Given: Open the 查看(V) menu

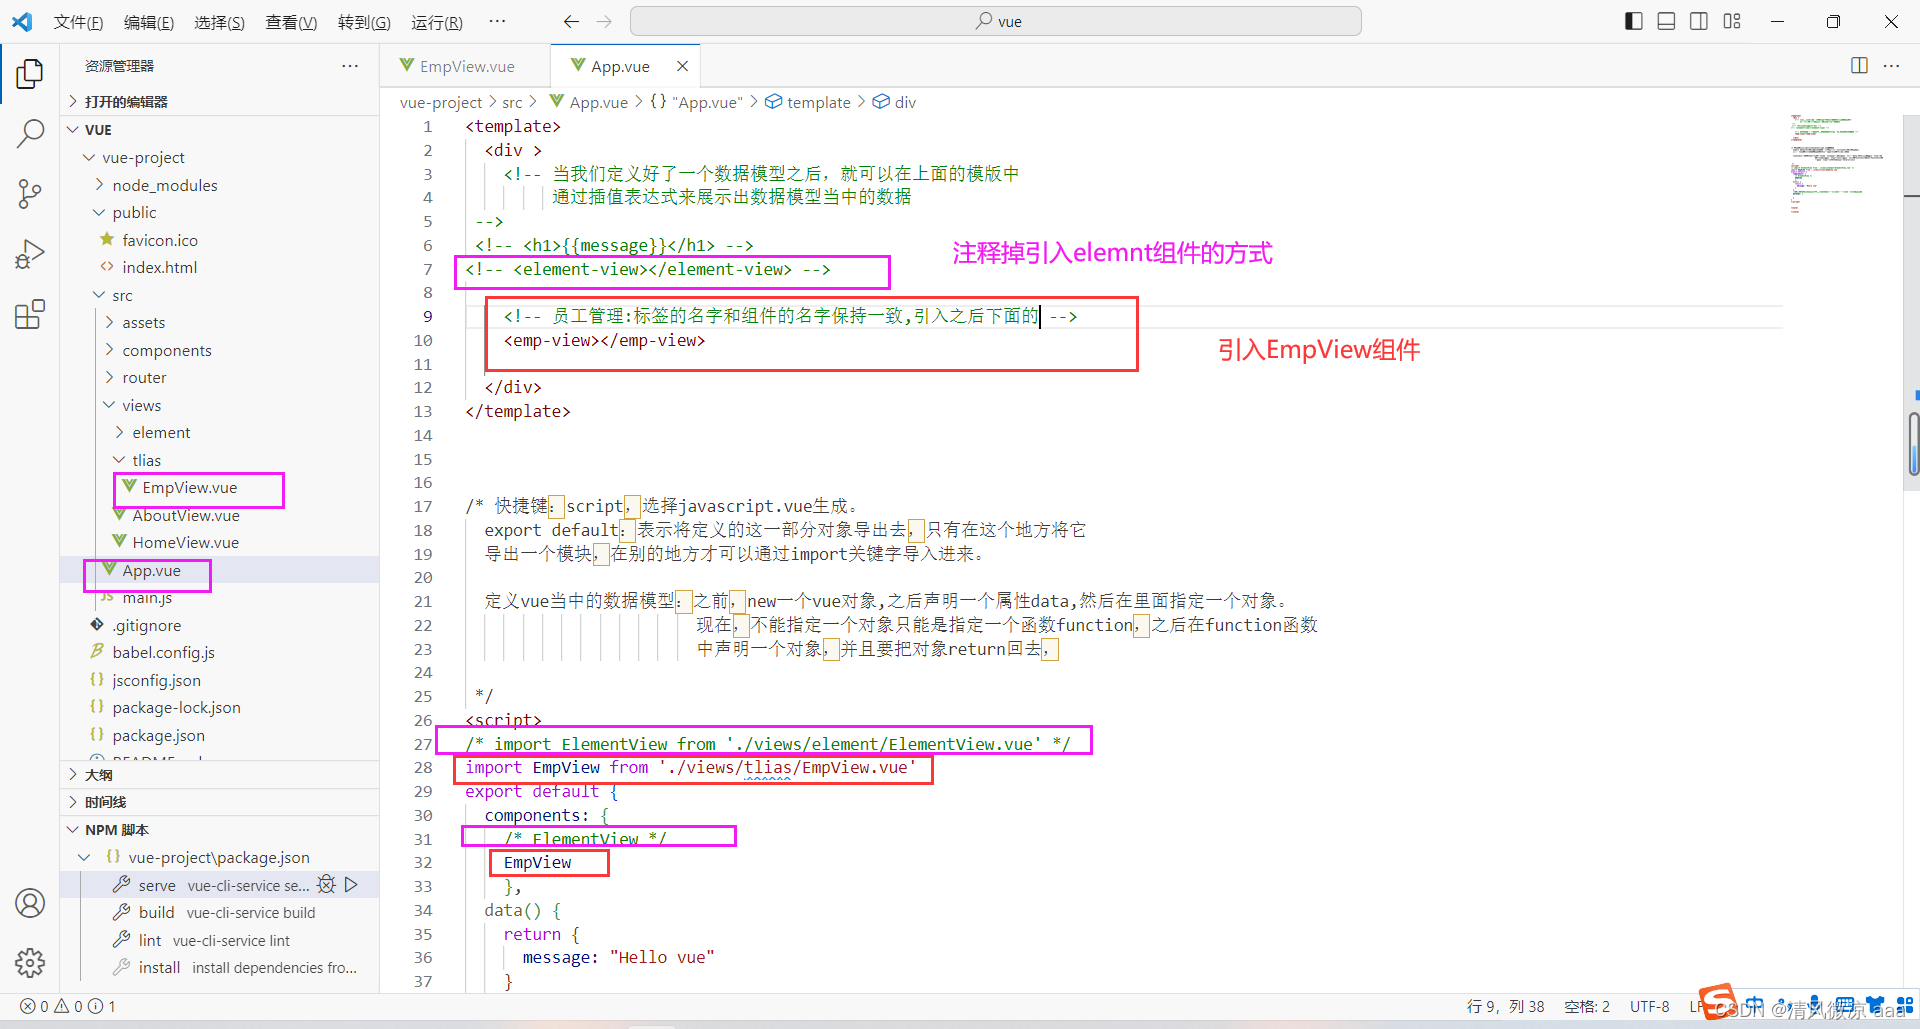Looking at the screenshot, I should point(291,22).
